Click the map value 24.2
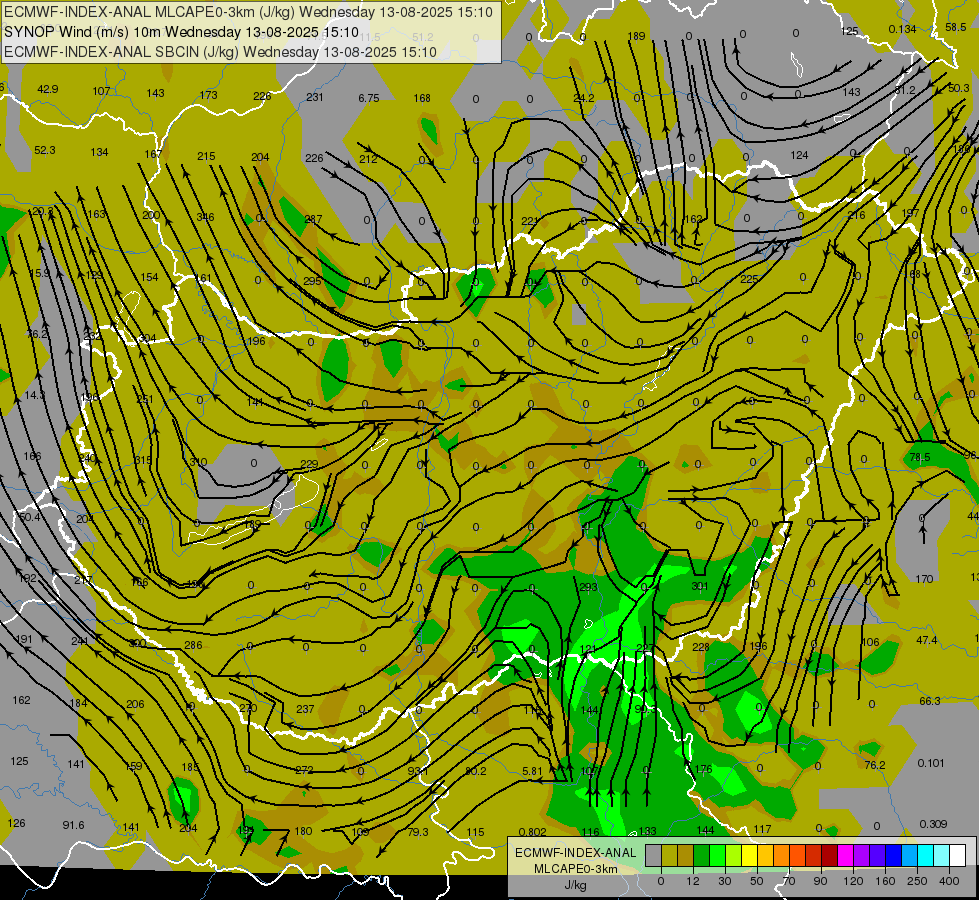 coord(584,97)
